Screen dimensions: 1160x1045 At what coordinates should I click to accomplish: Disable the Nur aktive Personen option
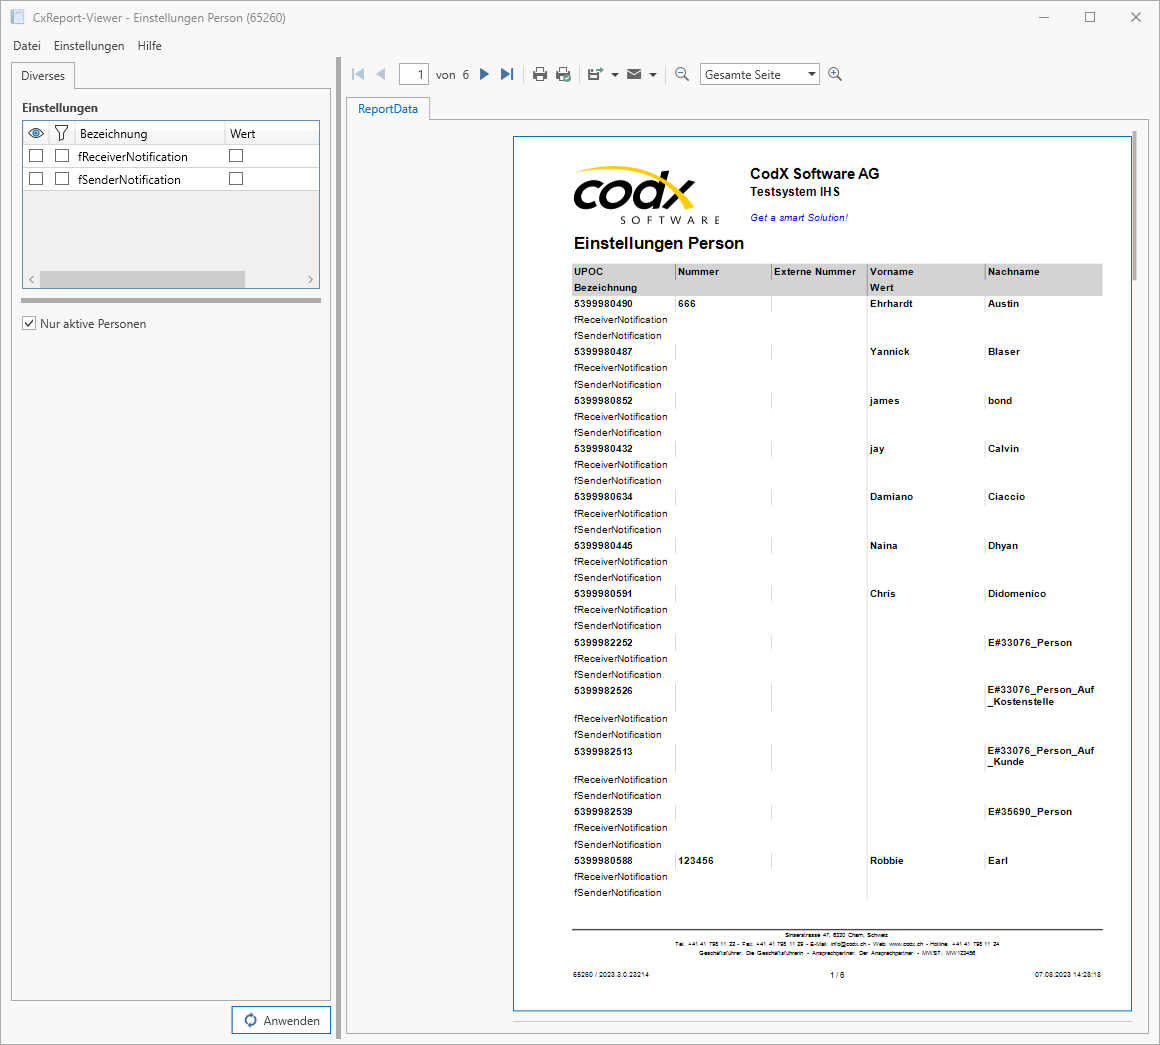[29, 323]
